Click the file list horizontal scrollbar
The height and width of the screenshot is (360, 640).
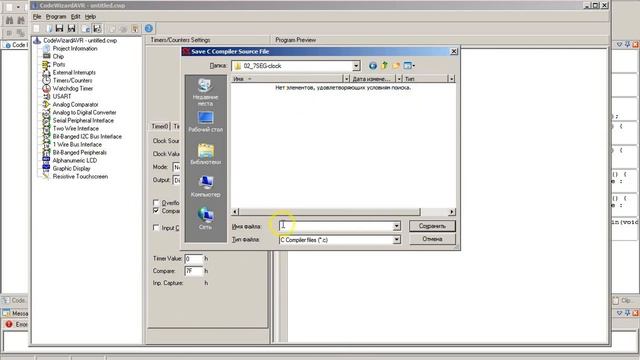[x=329, y=212]
